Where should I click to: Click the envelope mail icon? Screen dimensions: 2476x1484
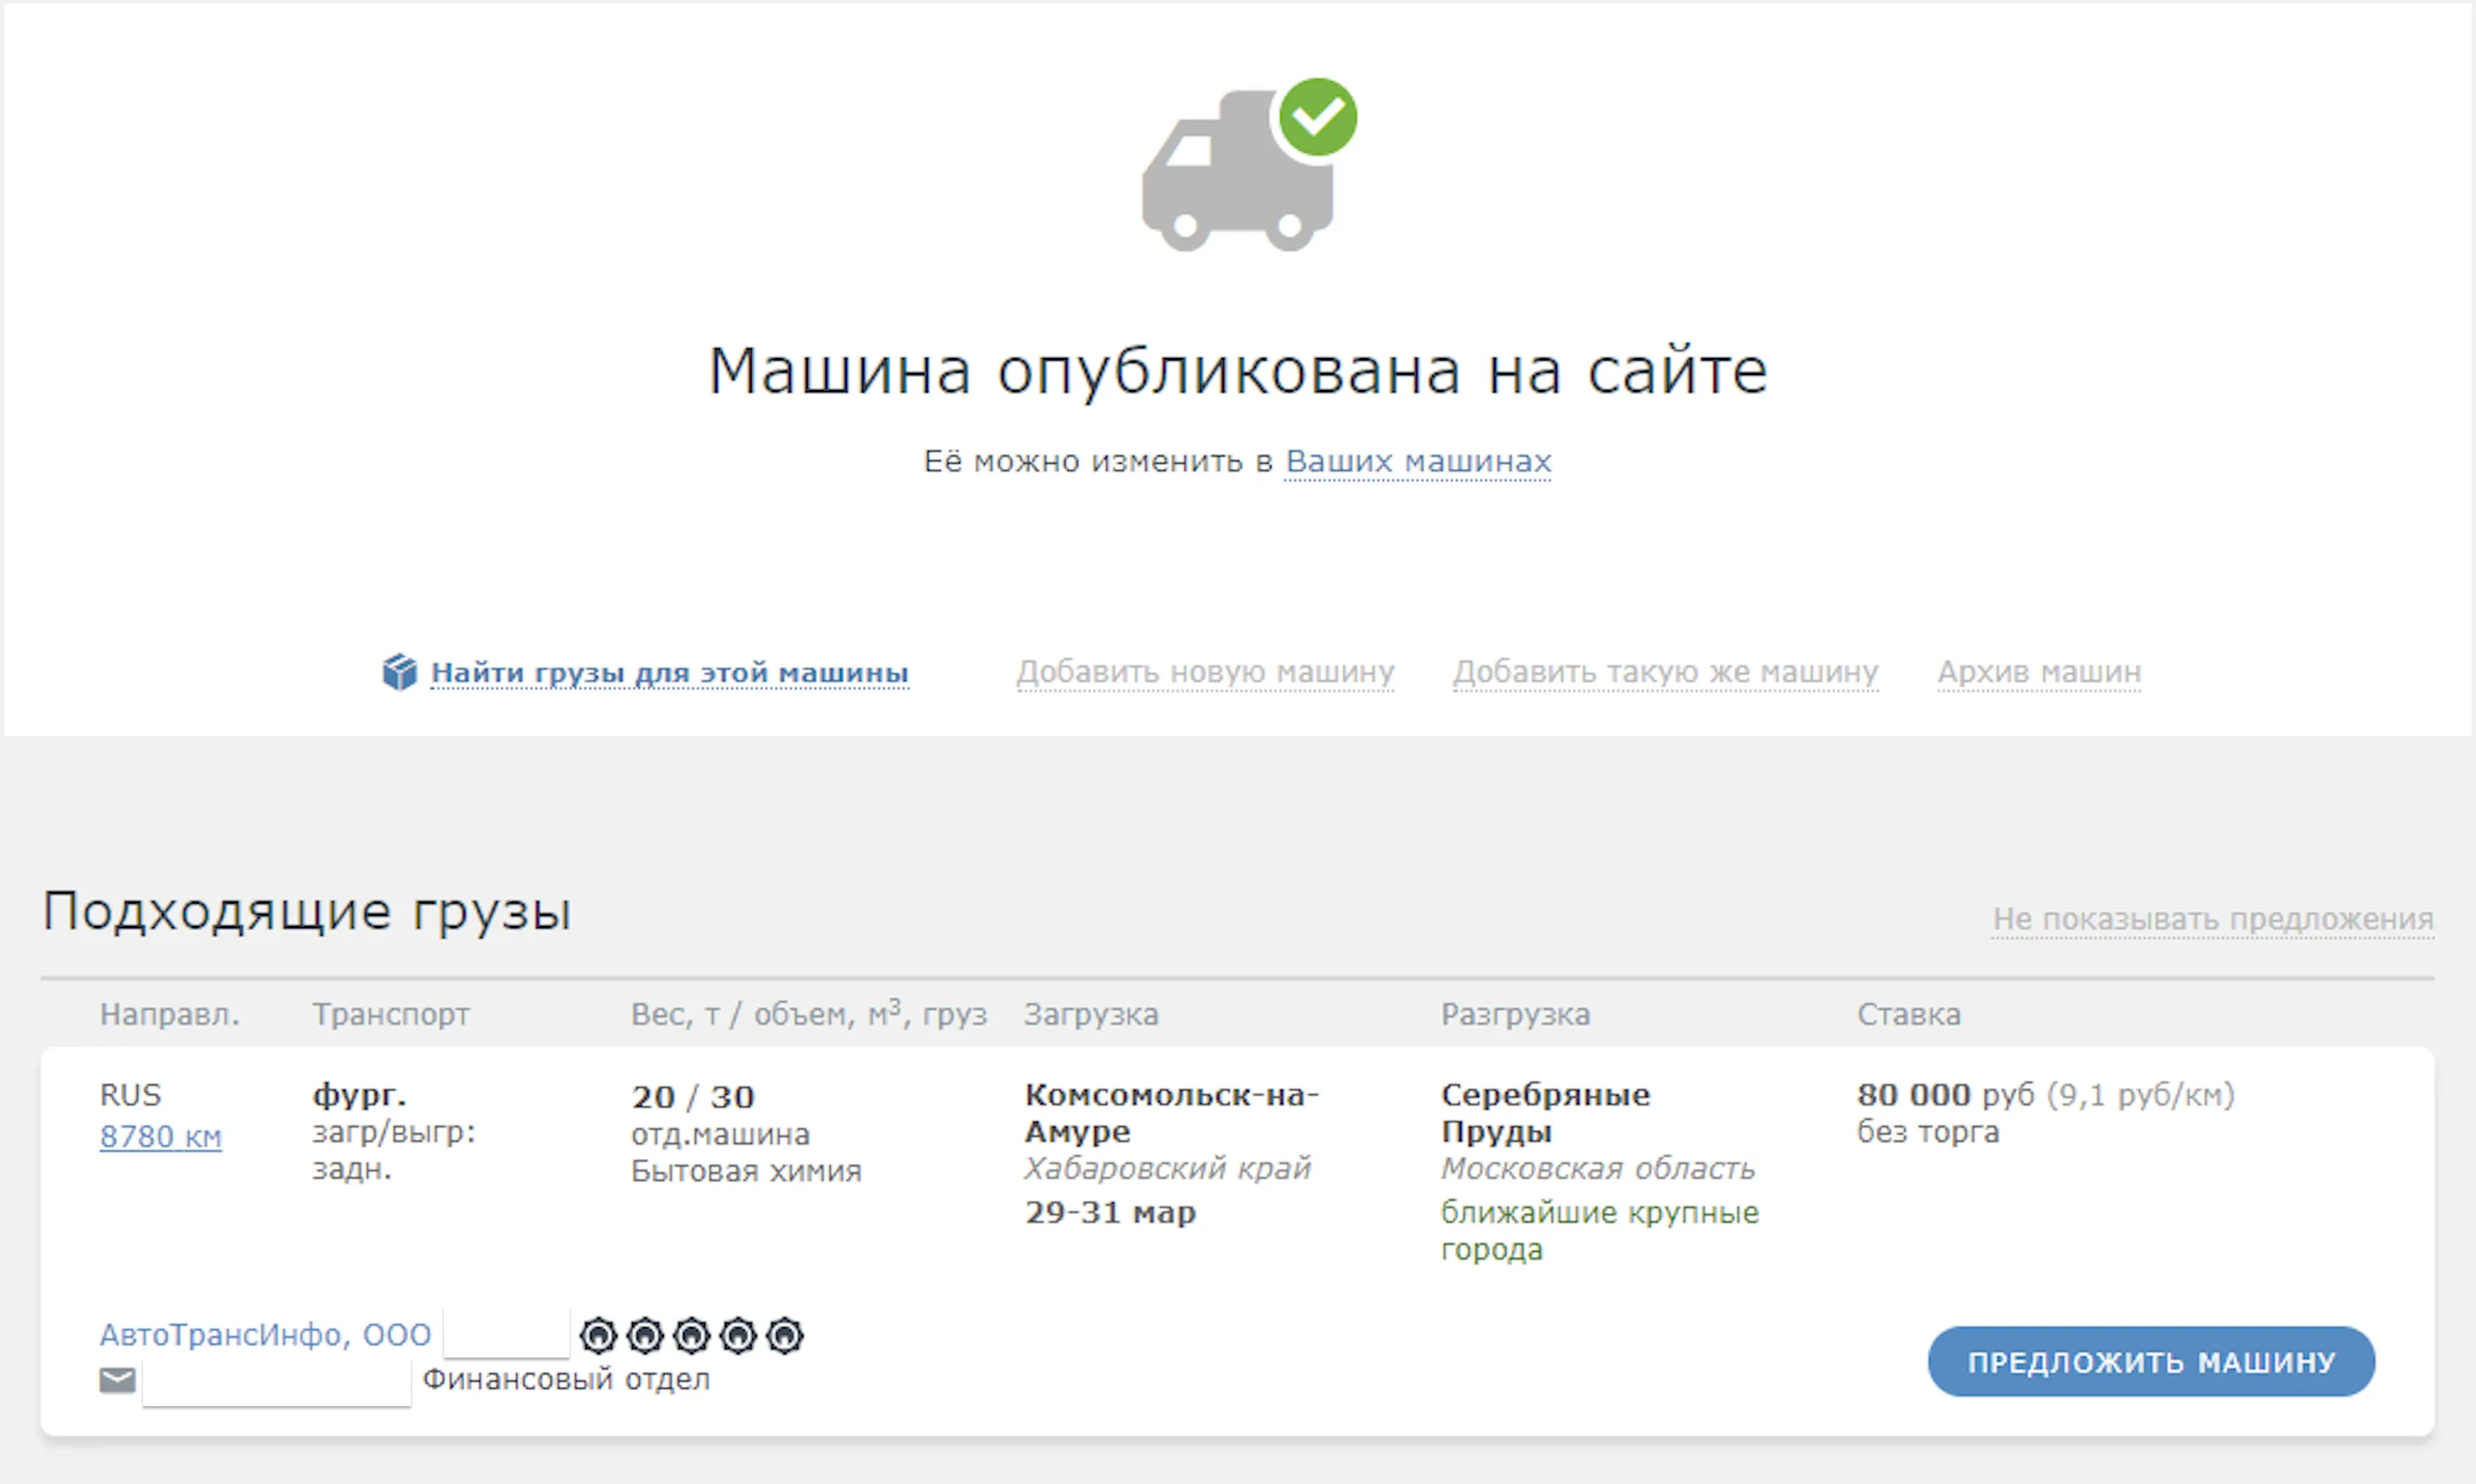[117, 1380]
